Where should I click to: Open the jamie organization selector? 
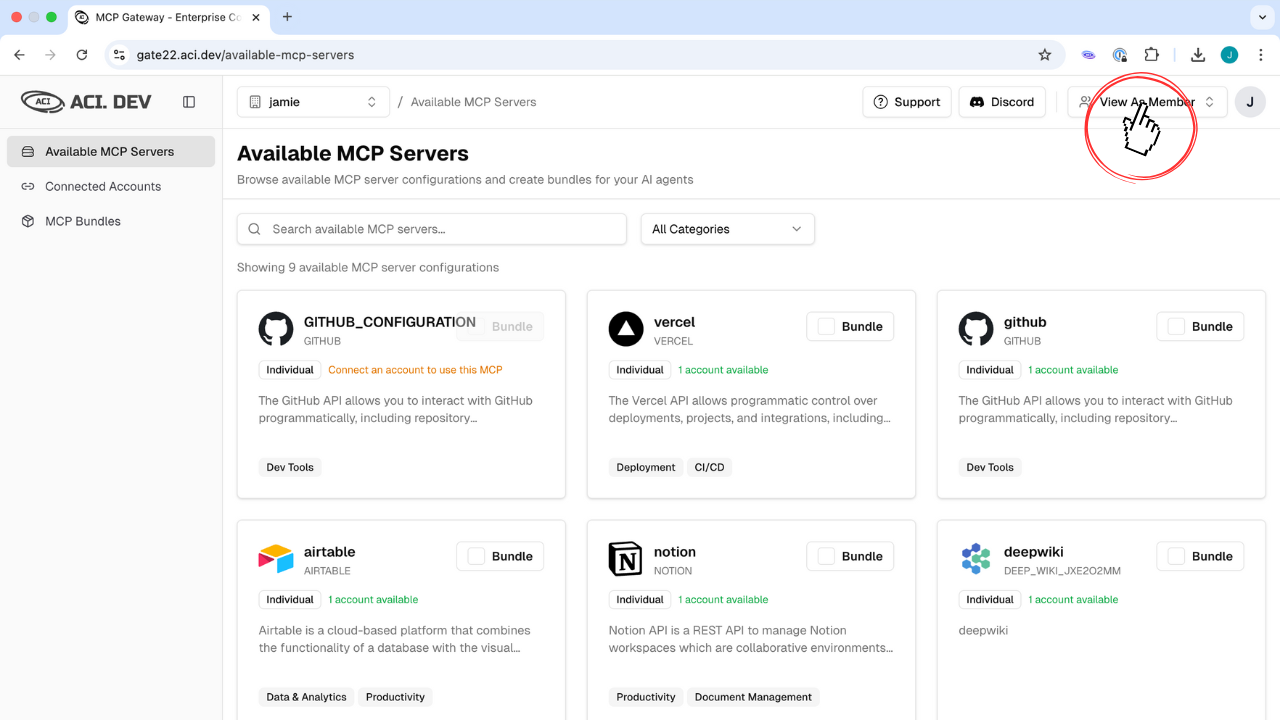(x=313, y=102)
